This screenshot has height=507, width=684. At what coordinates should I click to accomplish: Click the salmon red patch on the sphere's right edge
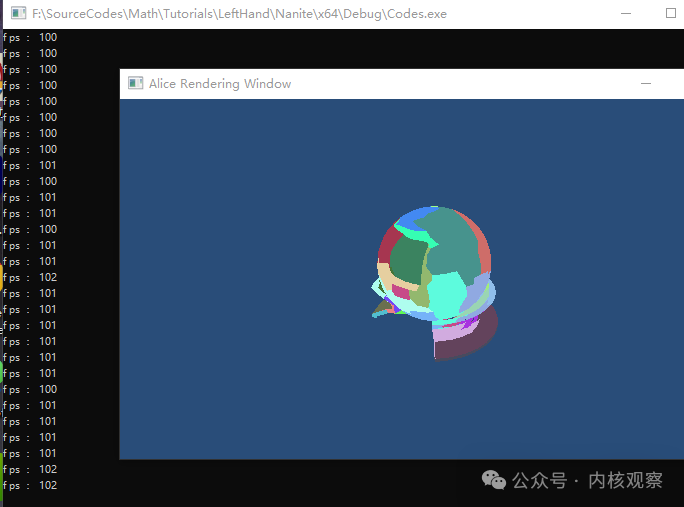pyautogui.click(x=483, y=251)
